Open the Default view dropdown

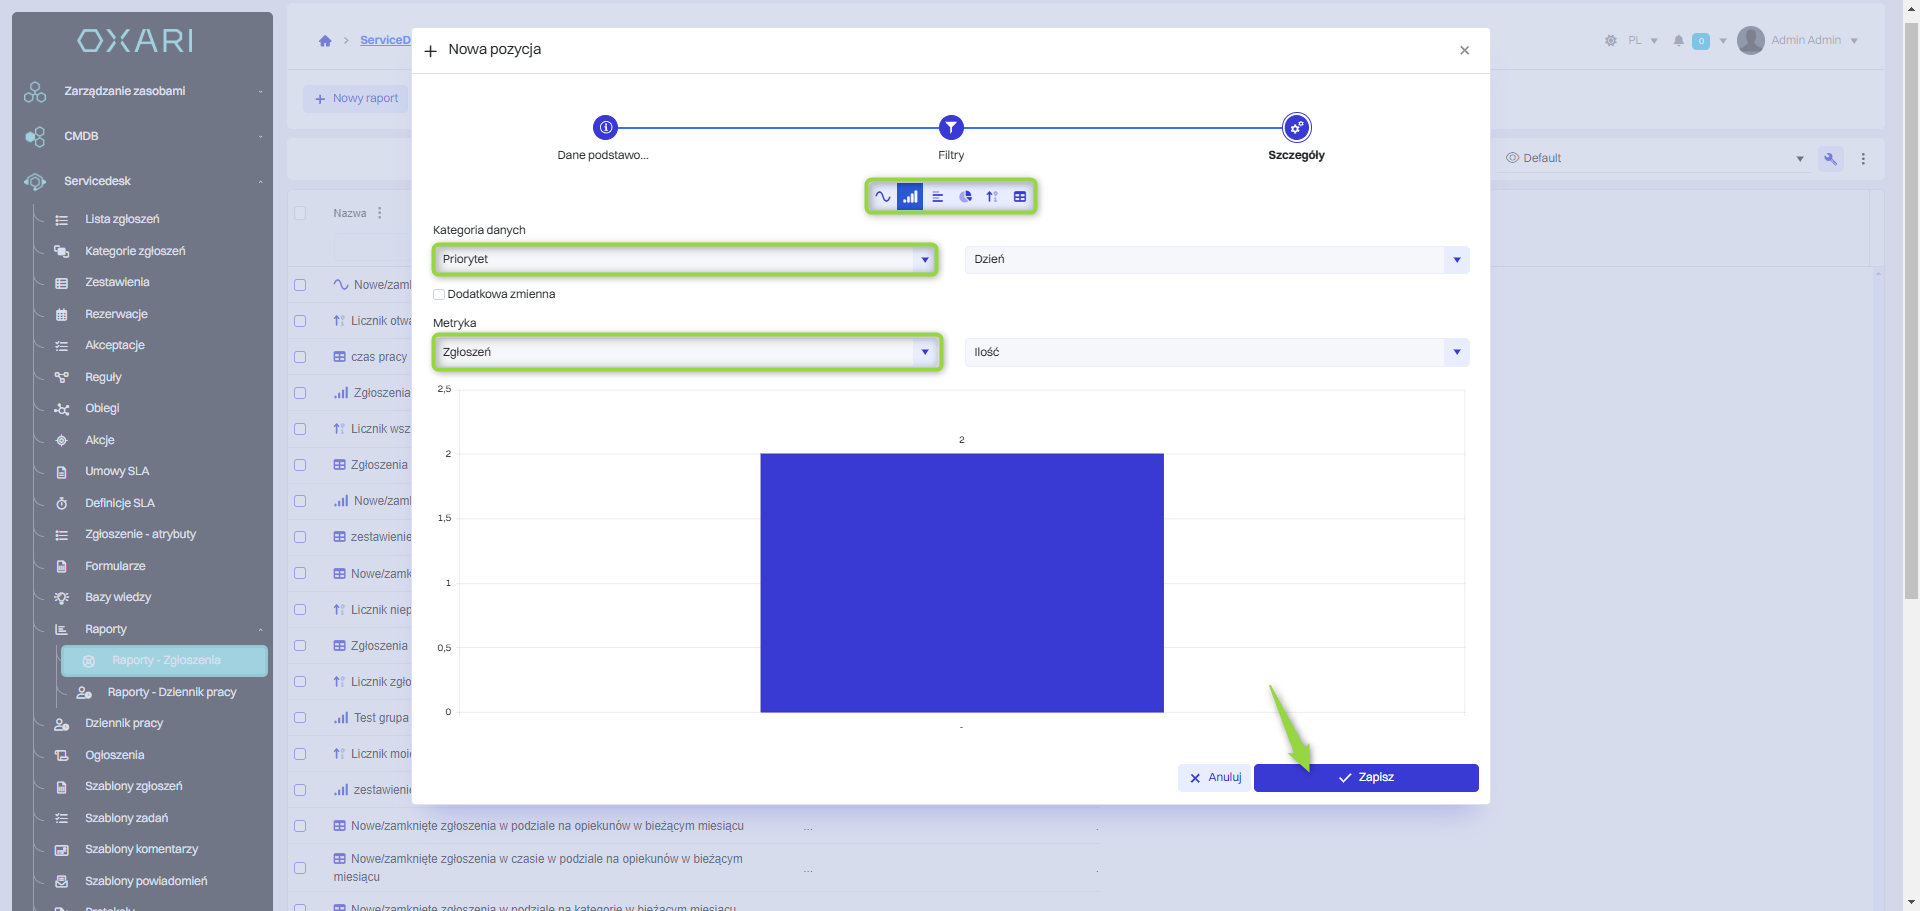pyautogui.click(x=1655, y=158)
